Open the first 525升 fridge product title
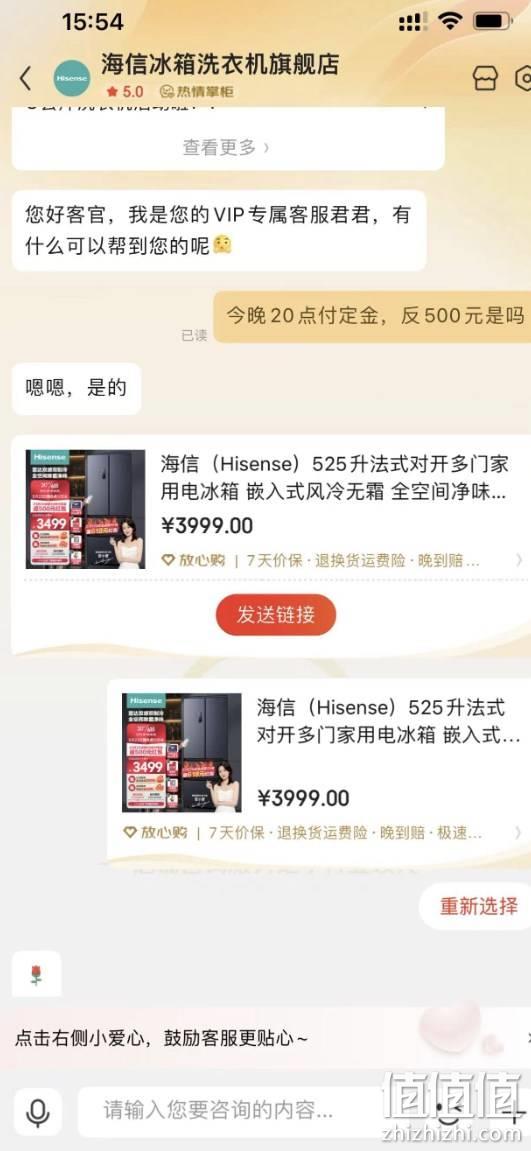This screenshot has height=1151, width=531. (335, 478)
